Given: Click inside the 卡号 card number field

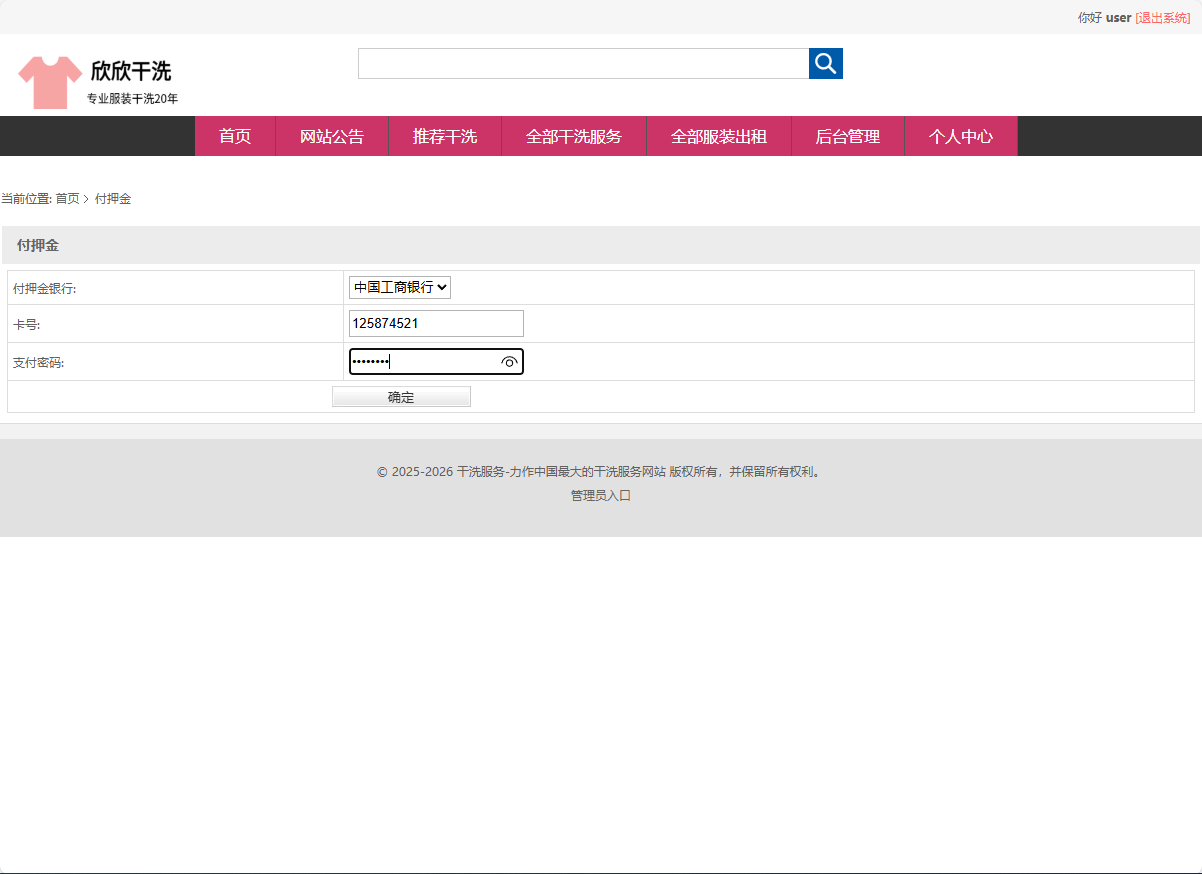Looking at the screenshot, I should 435,323.
